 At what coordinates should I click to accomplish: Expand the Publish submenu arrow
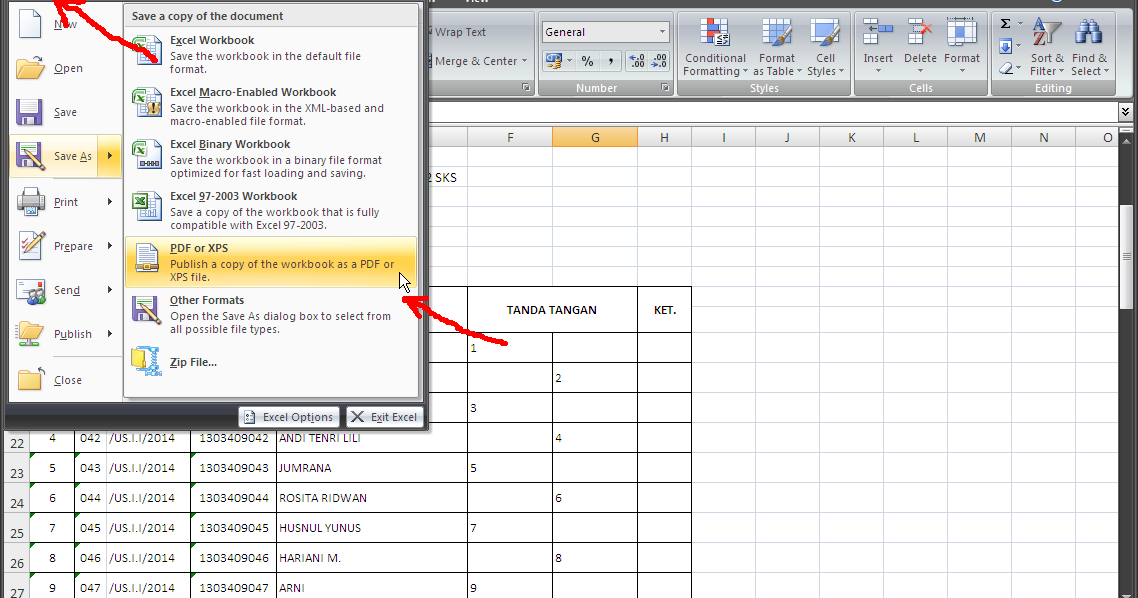click(110, 334)
